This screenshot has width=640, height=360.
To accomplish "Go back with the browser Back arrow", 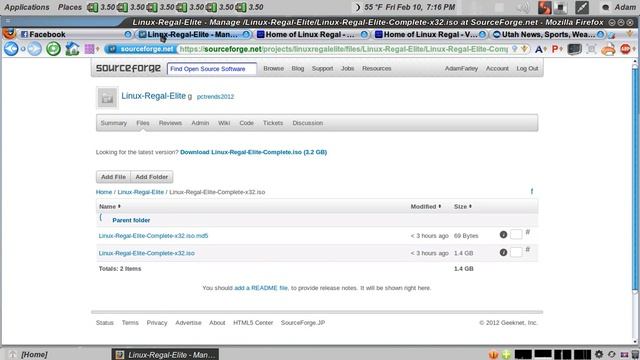I will click(11, 49).
